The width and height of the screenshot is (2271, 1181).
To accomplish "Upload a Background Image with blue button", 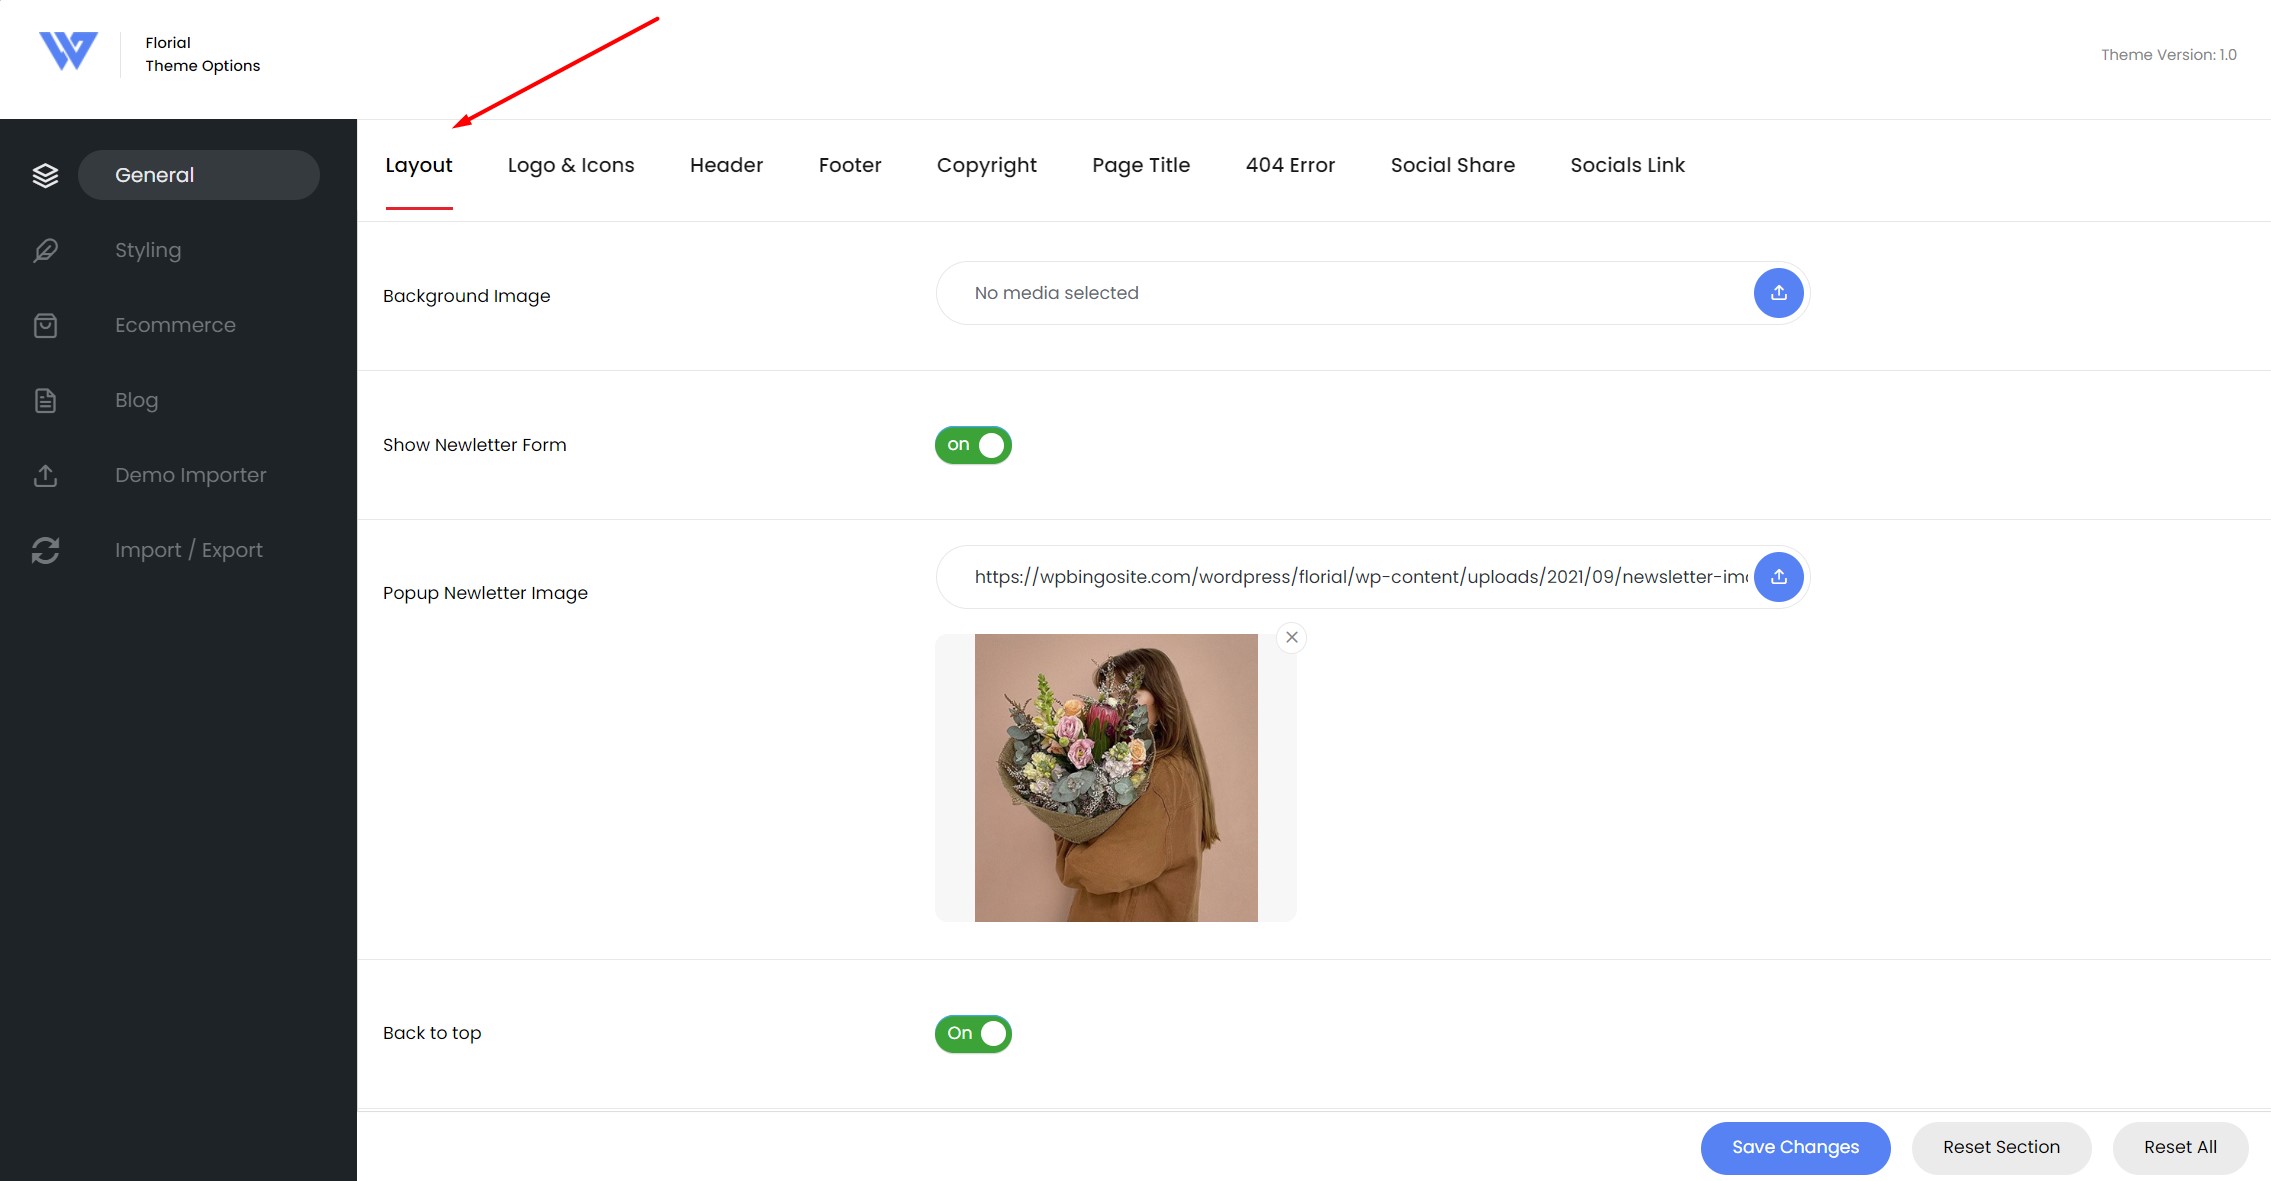I will coord(1778,293).
